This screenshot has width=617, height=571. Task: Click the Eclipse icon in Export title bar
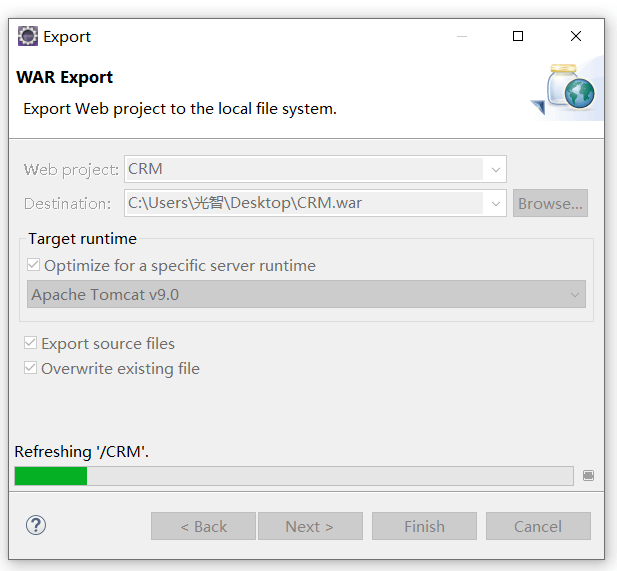(x=28, y=36)
